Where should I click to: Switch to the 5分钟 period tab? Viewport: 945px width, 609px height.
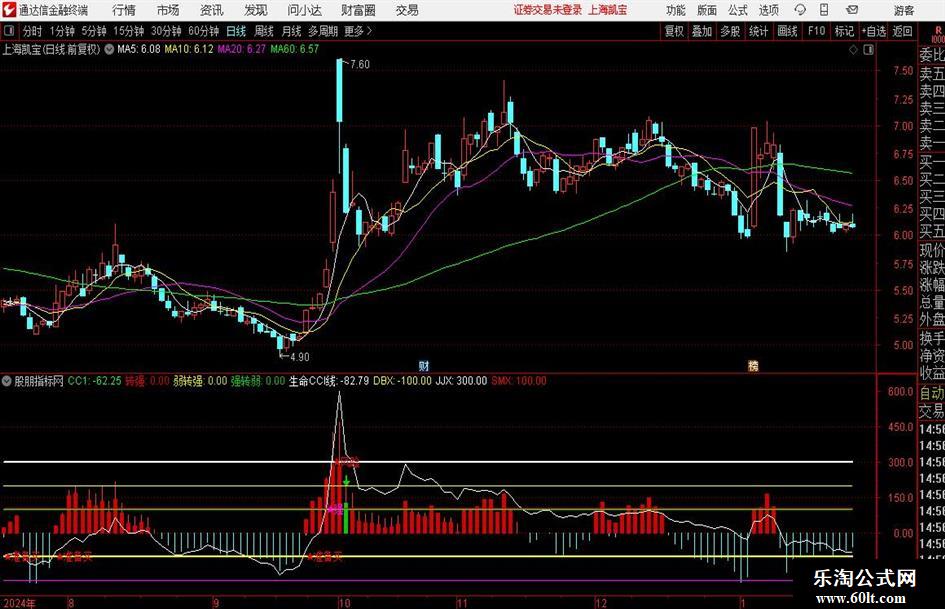click(x=94, y=31)
